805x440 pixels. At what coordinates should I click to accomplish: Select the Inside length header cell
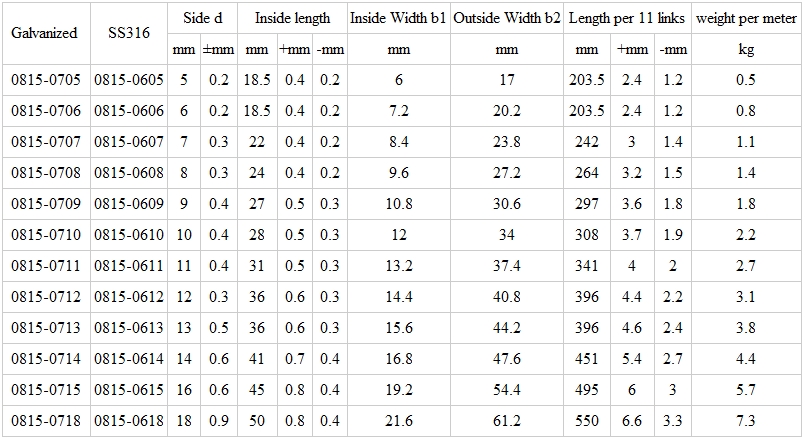(292, 18)
